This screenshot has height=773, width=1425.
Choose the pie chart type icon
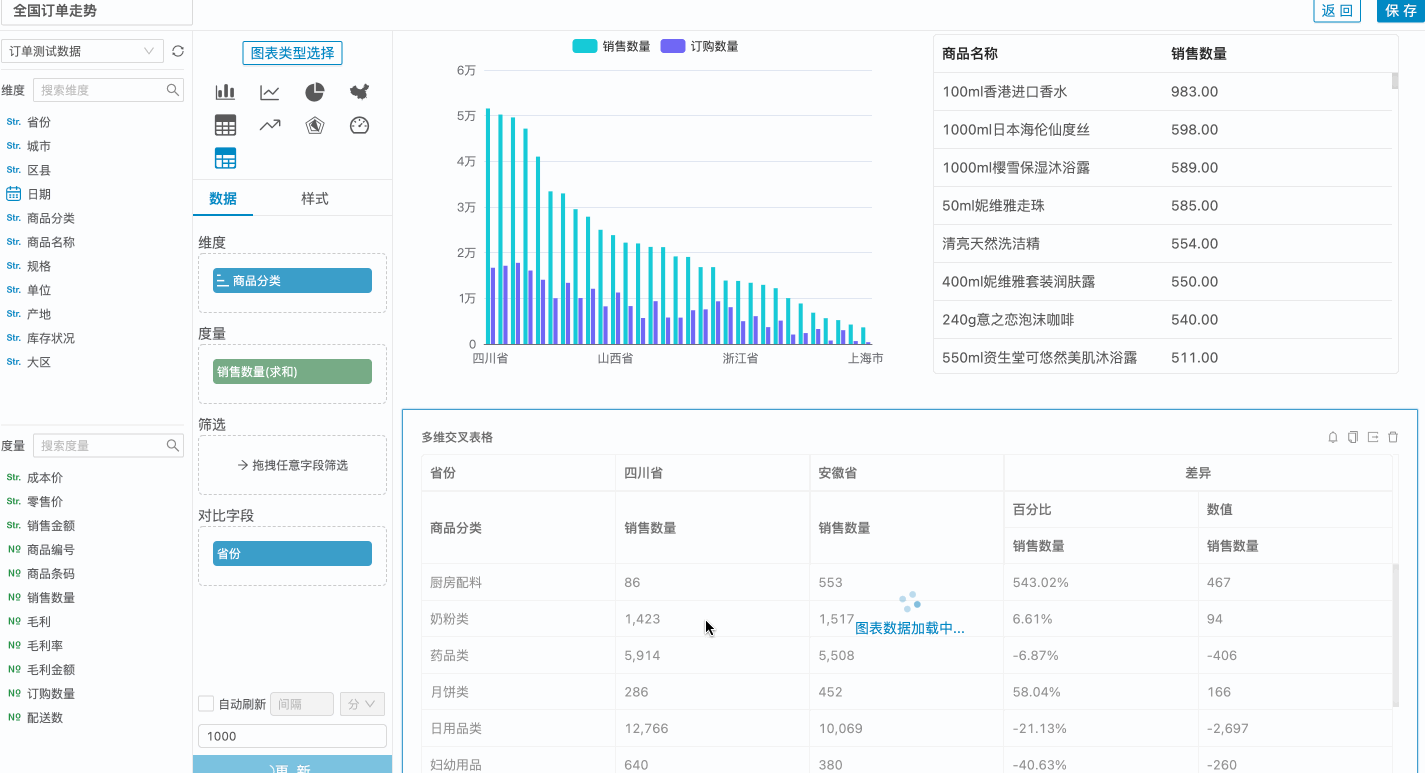click(x=315, y=92)
